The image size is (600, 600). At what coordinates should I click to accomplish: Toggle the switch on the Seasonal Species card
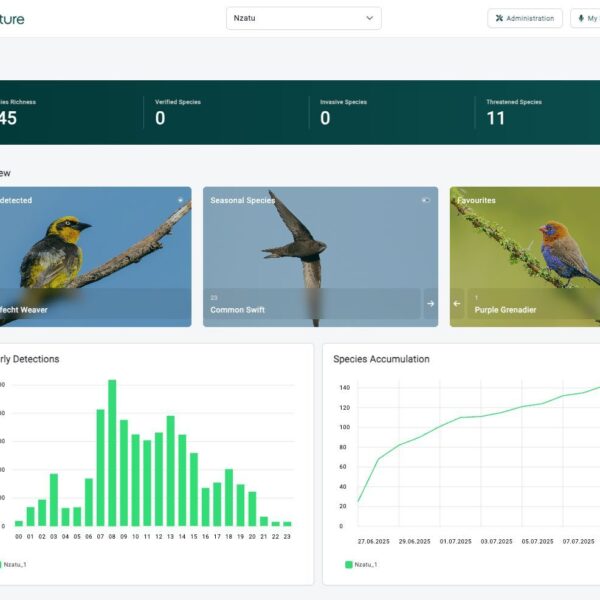point(426,200)
